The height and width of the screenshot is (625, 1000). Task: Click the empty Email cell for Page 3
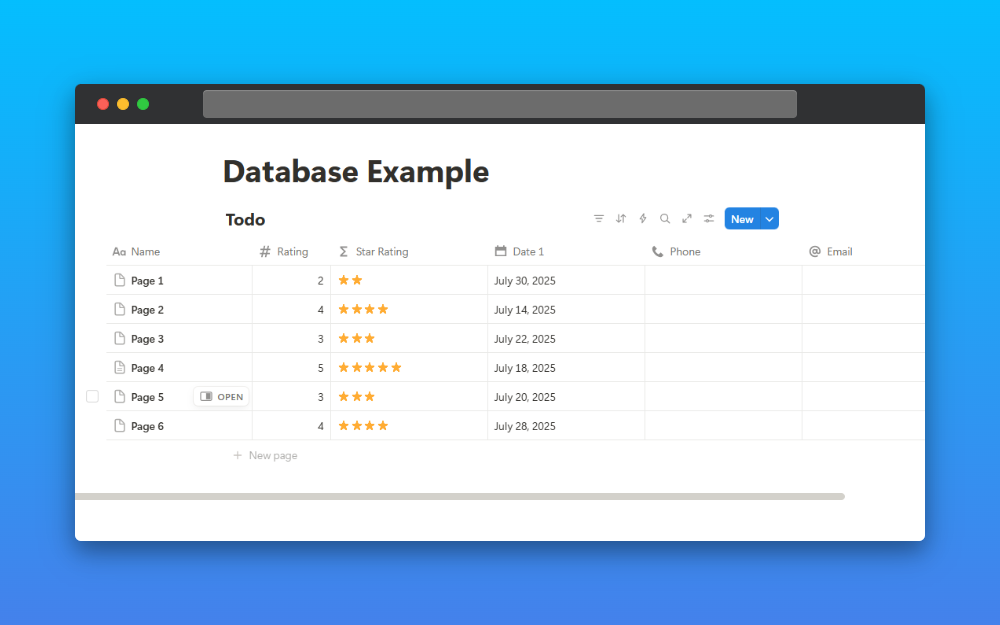(x=864, y=339)
